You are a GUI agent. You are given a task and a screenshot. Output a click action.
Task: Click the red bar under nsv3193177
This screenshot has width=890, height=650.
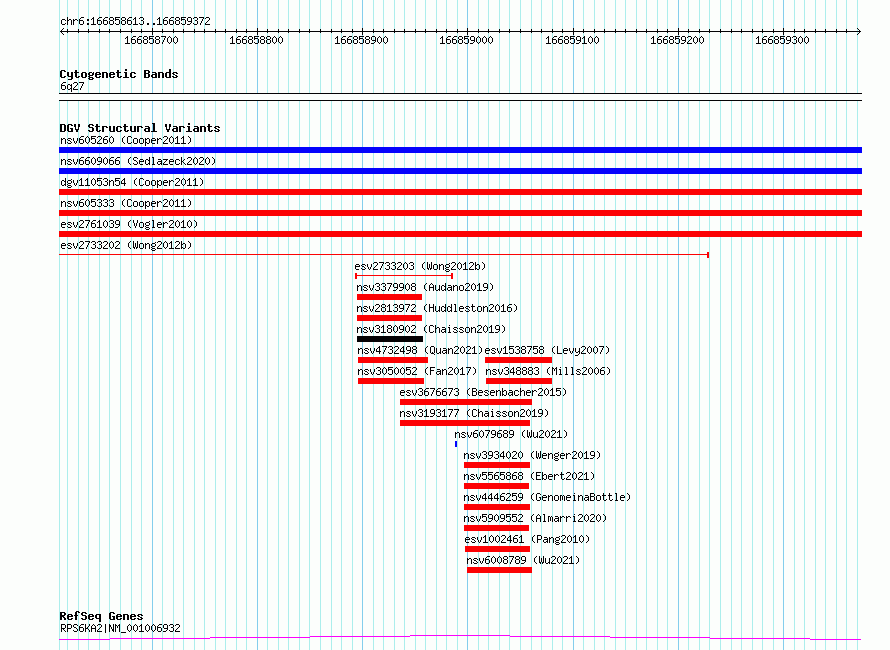(465, 423)
